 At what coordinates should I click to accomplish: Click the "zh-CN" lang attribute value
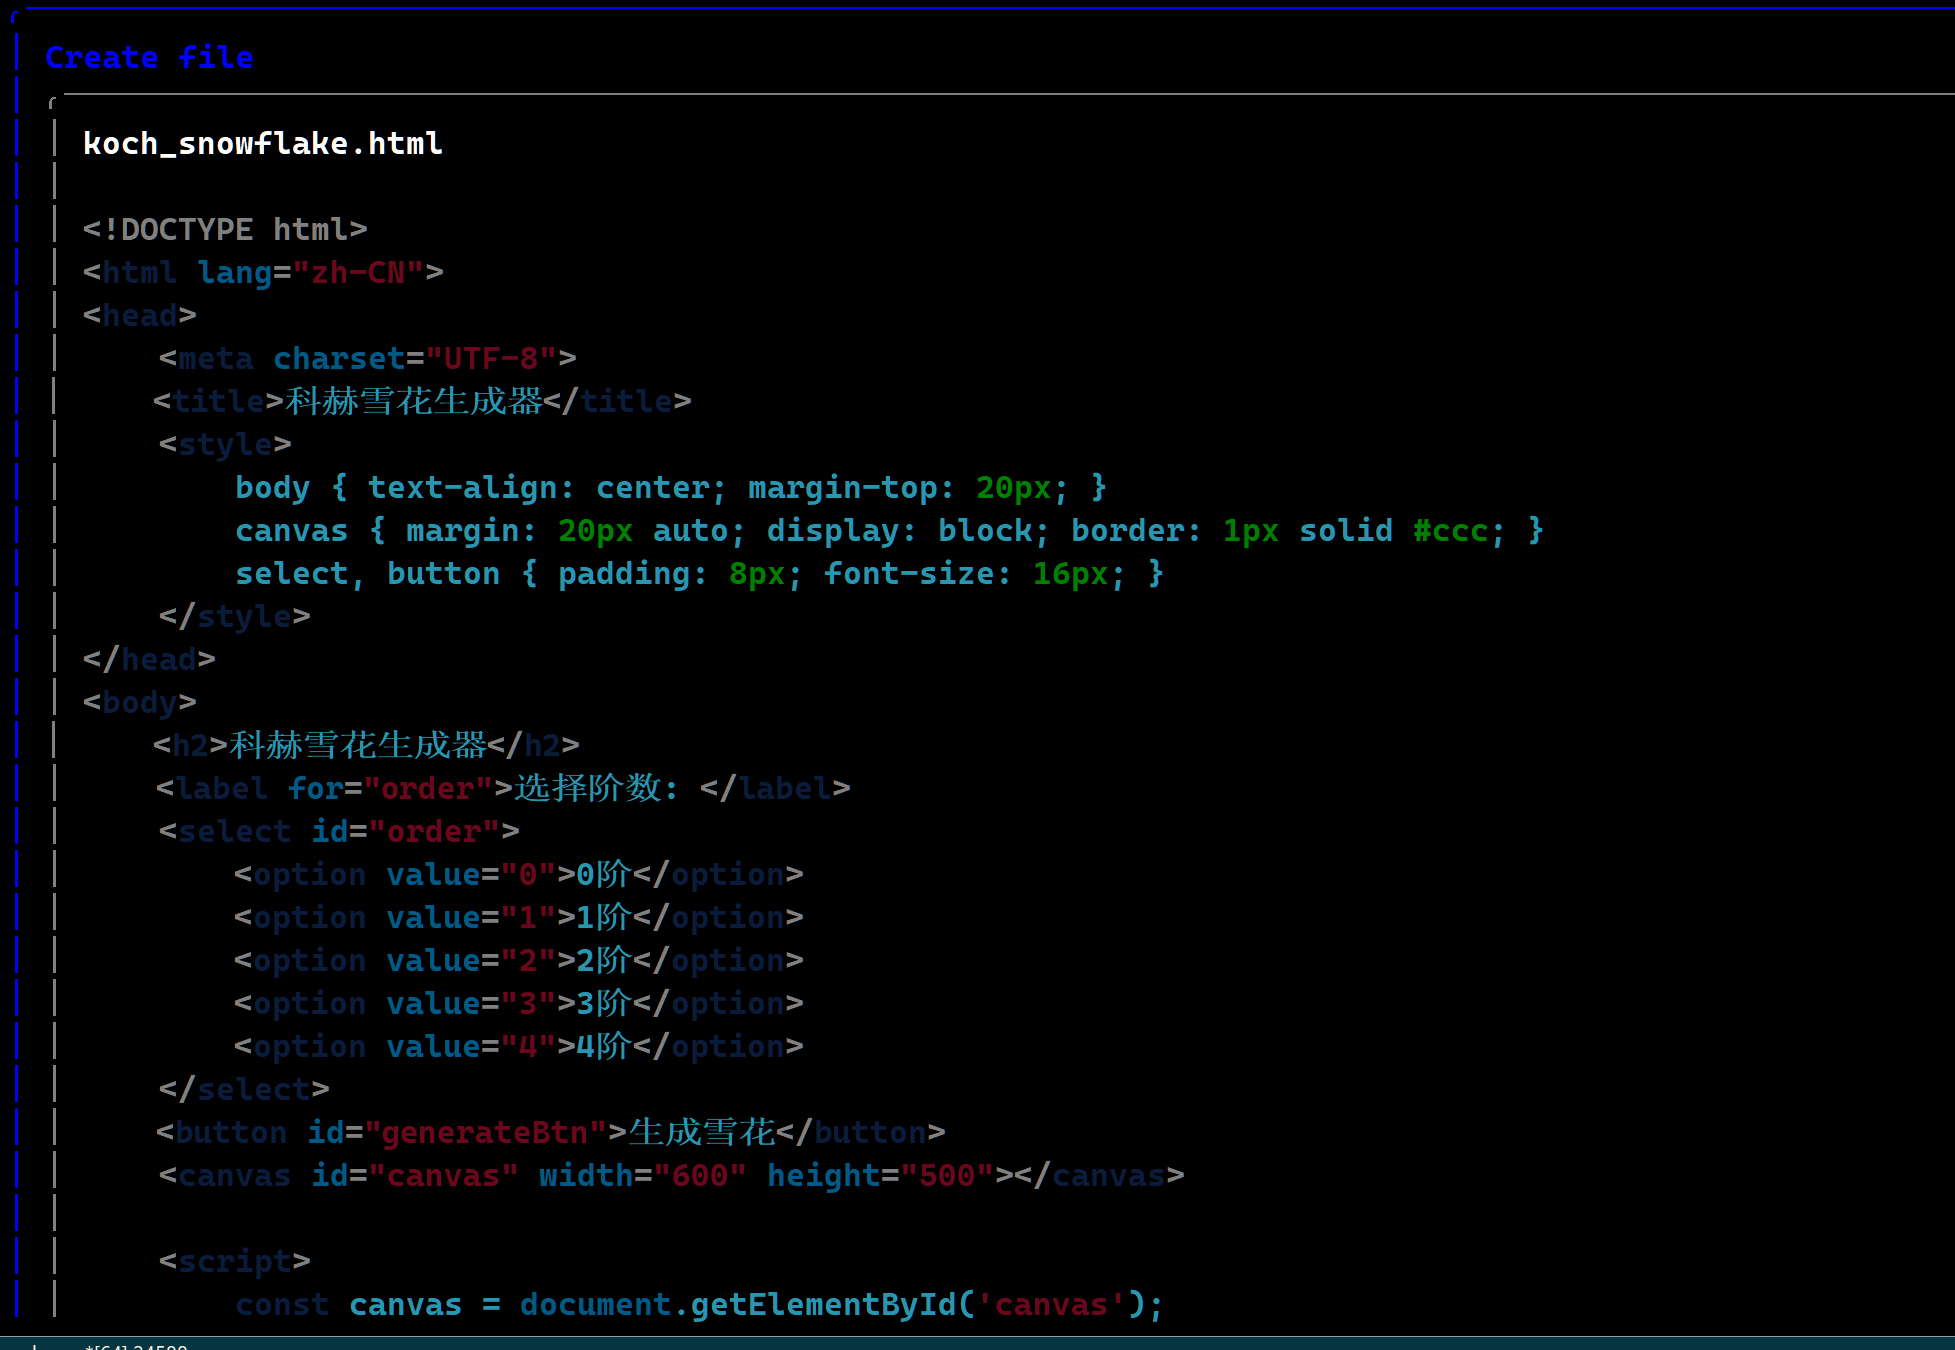tap(358, 273)
